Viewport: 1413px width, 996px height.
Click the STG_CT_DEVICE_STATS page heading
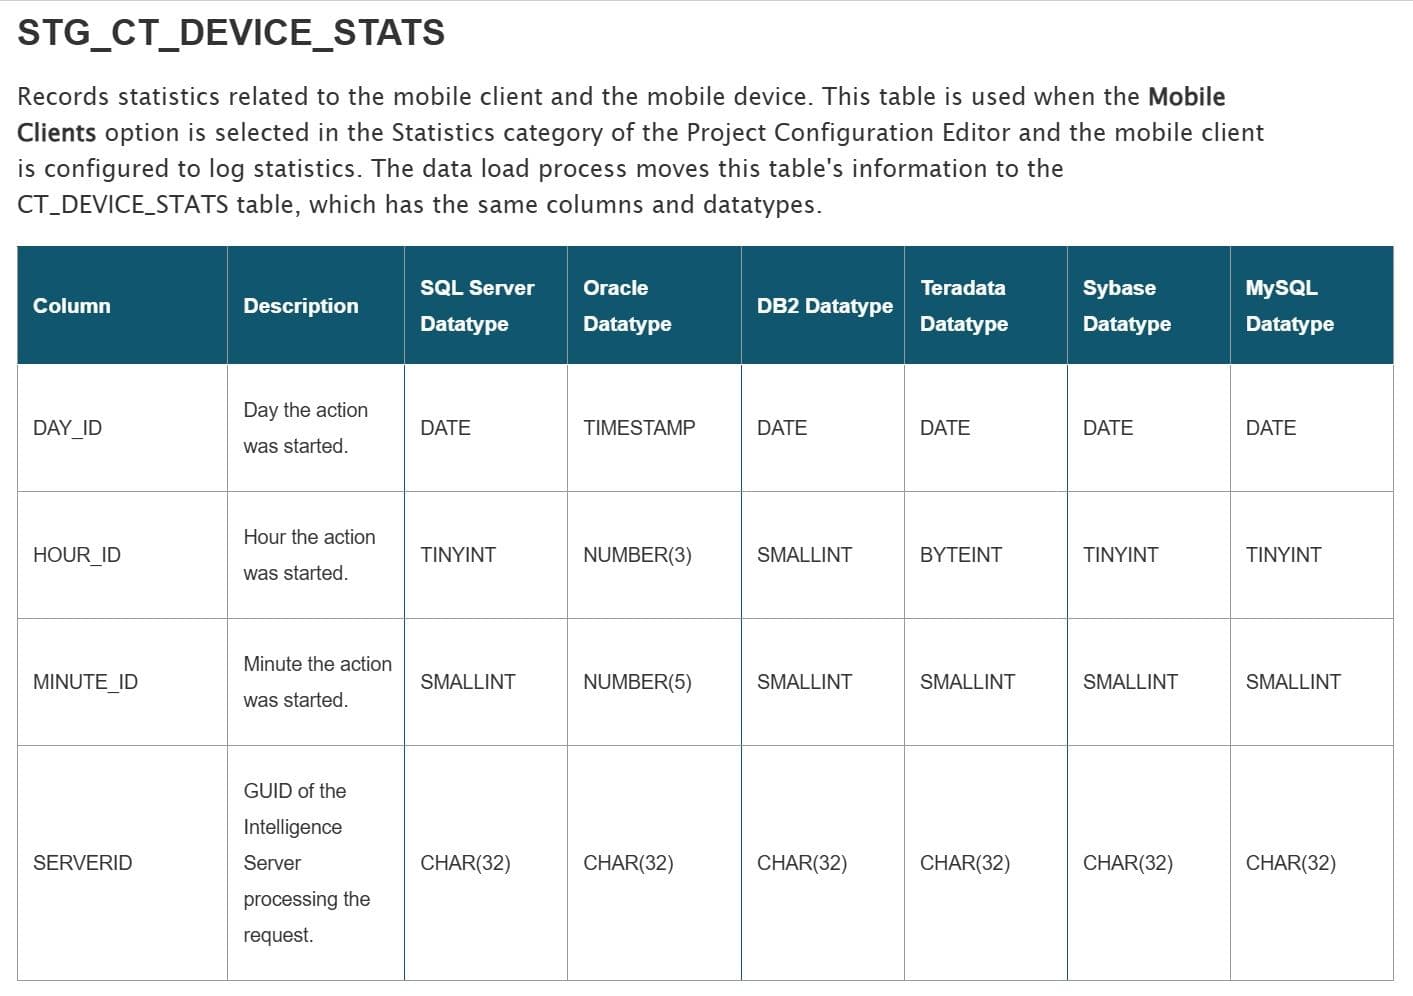(231, 33)
